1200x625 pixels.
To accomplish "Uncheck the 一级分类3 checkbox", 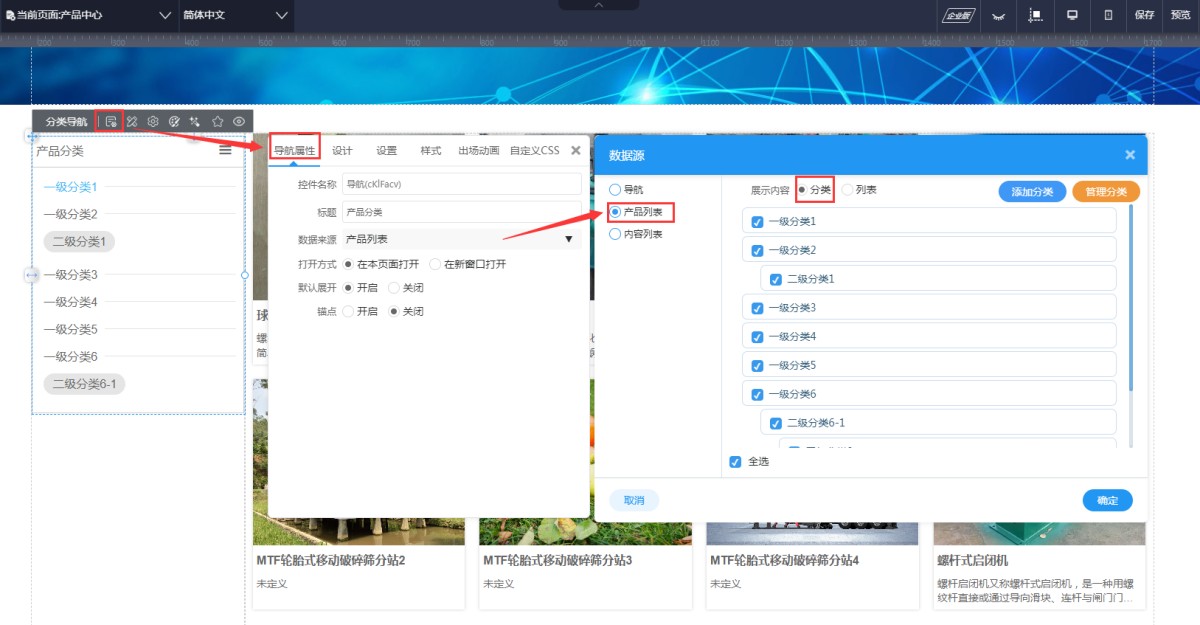I will pyautogui.click(x=757, y=308).
